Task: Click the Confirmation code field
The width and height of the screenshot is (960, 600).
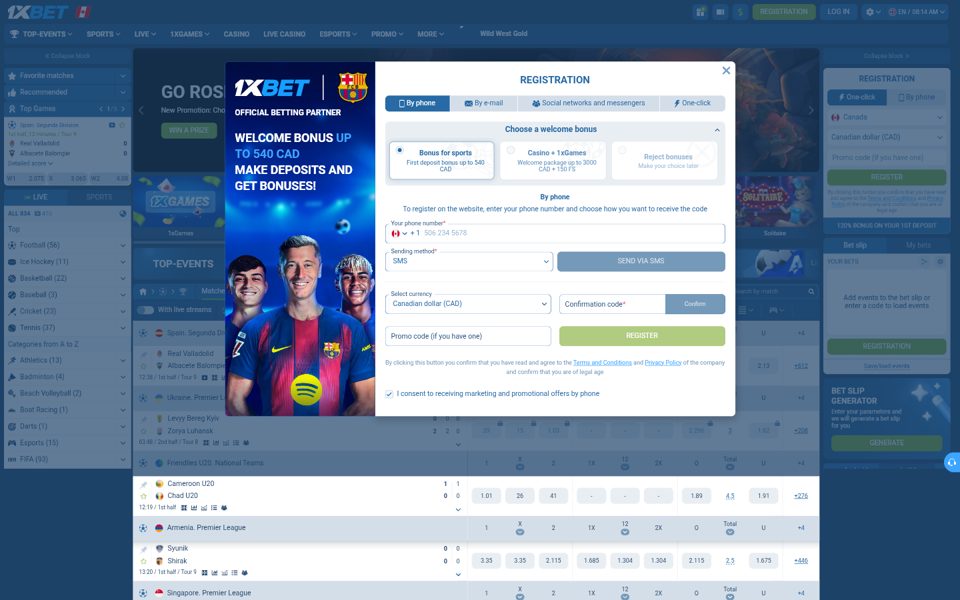Action: 612,304
